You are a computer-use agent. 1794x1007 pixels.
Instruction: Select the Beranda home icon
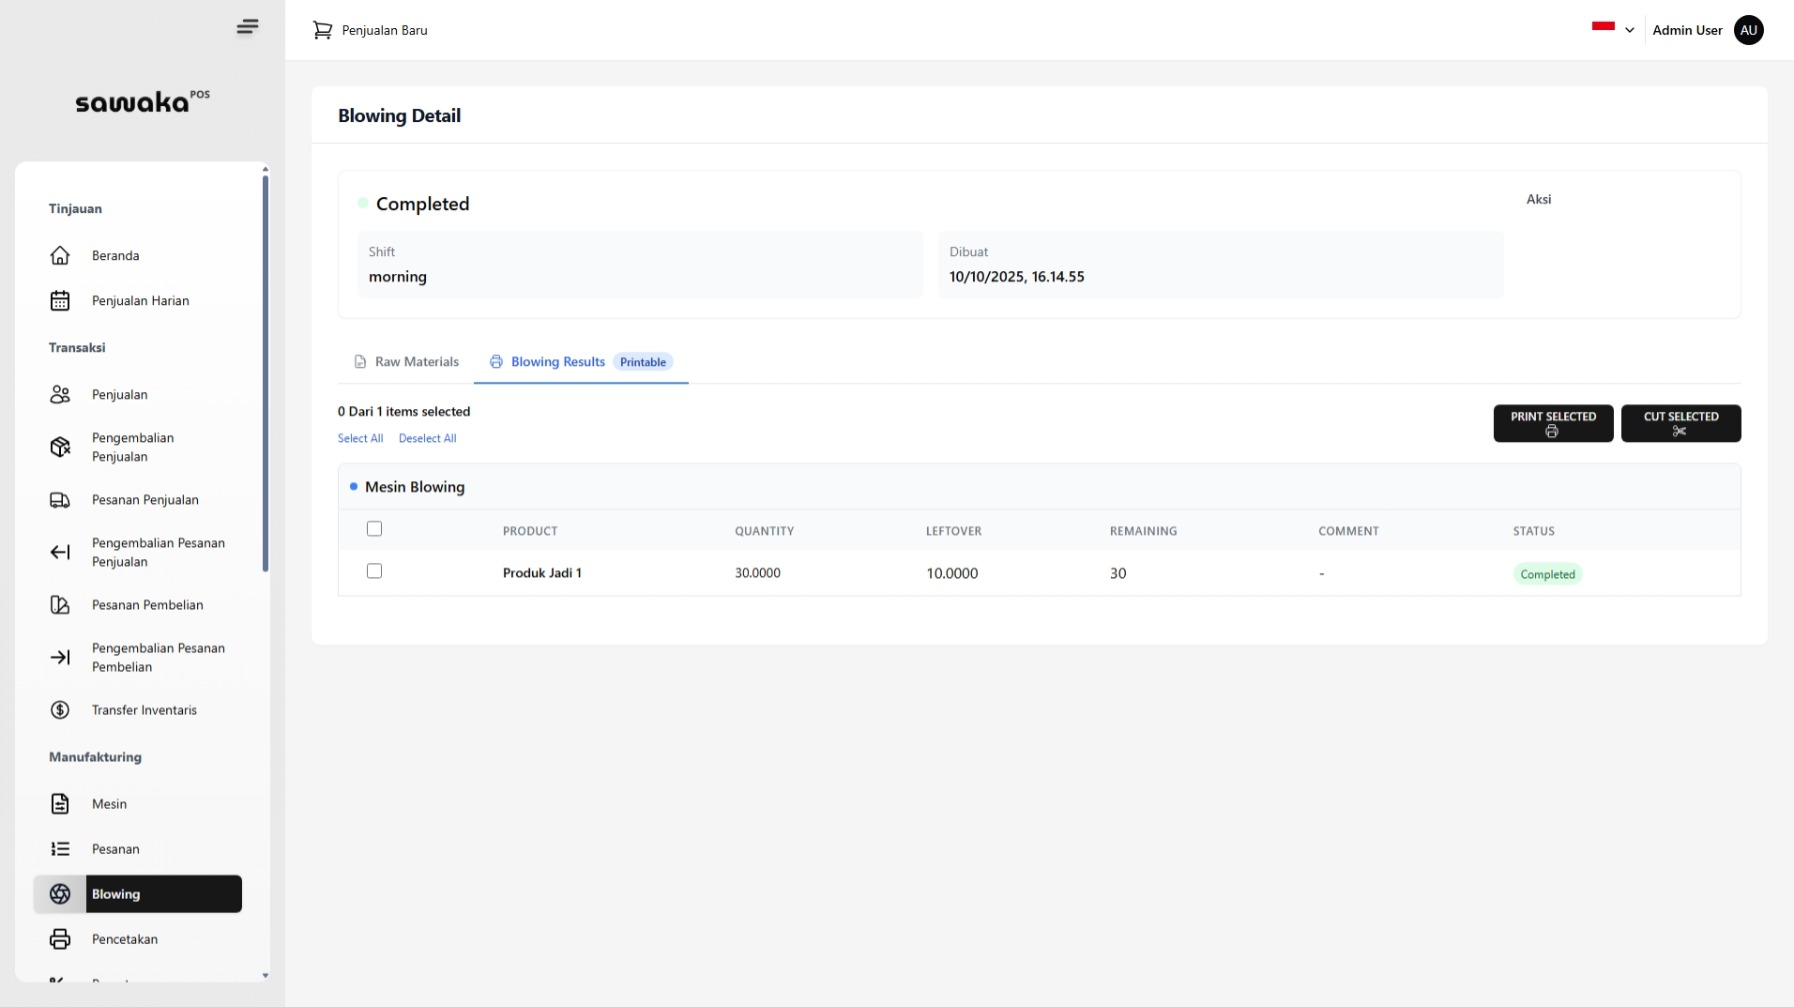click(60, 256)
